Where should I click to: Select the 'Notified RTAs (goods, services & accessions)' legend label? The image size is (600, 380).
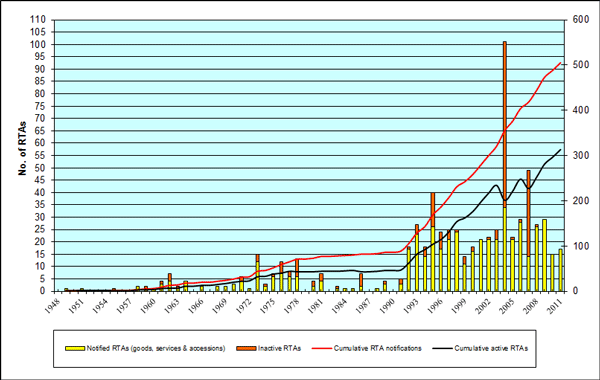point(156,348)
